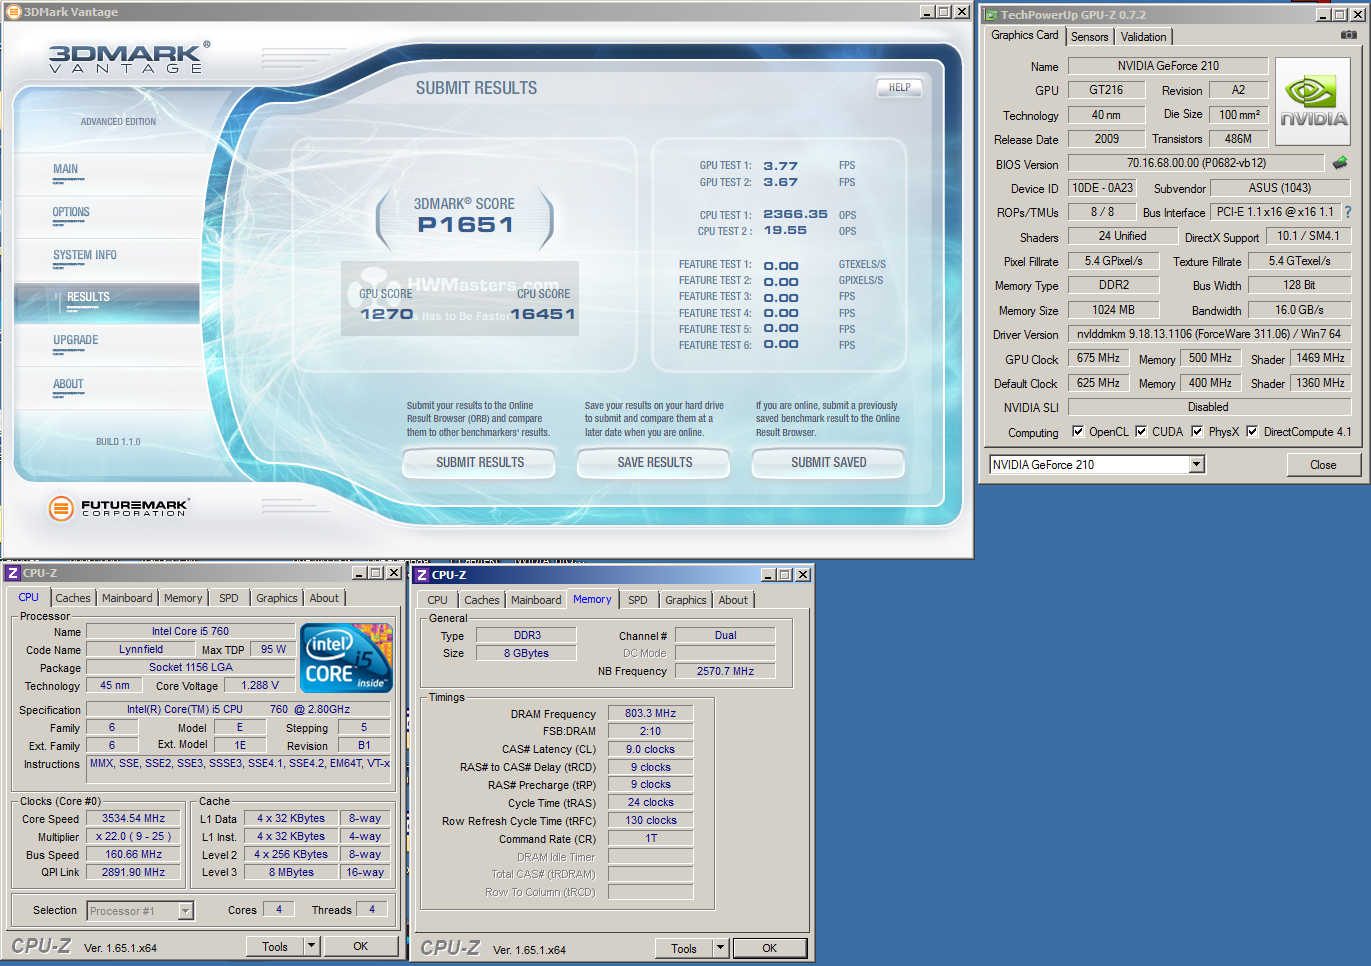Viewport: 1371px width, 966px height.
Task: Click the NVIDIA logo in GPU-Z
Action: tap(1313, 101)
